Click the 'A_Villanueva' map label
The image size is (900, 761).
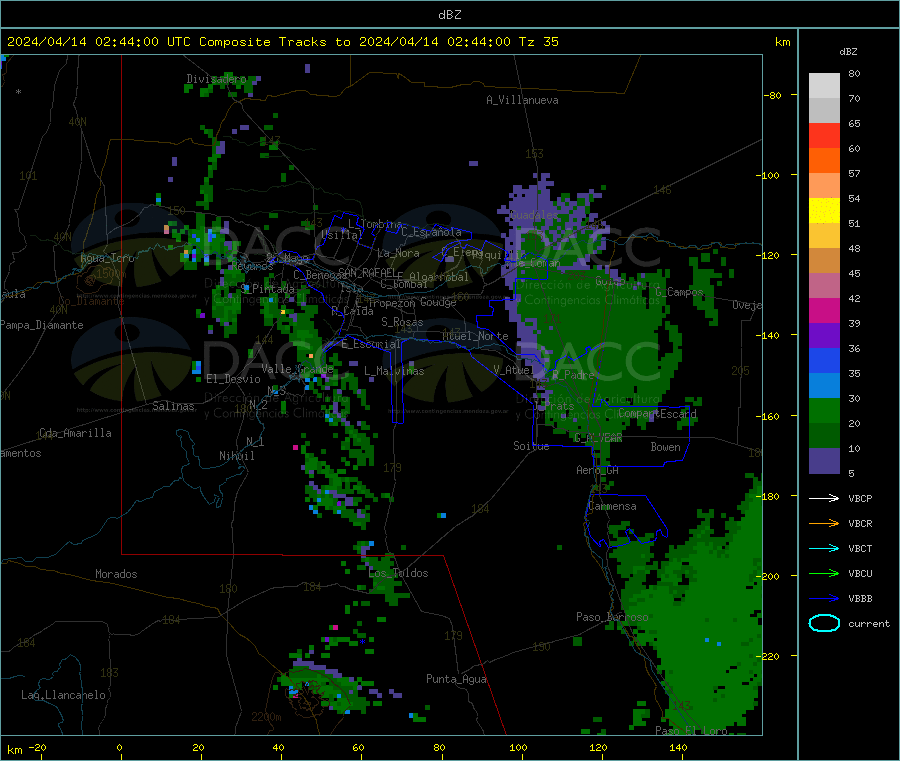[x=522, y=100]
